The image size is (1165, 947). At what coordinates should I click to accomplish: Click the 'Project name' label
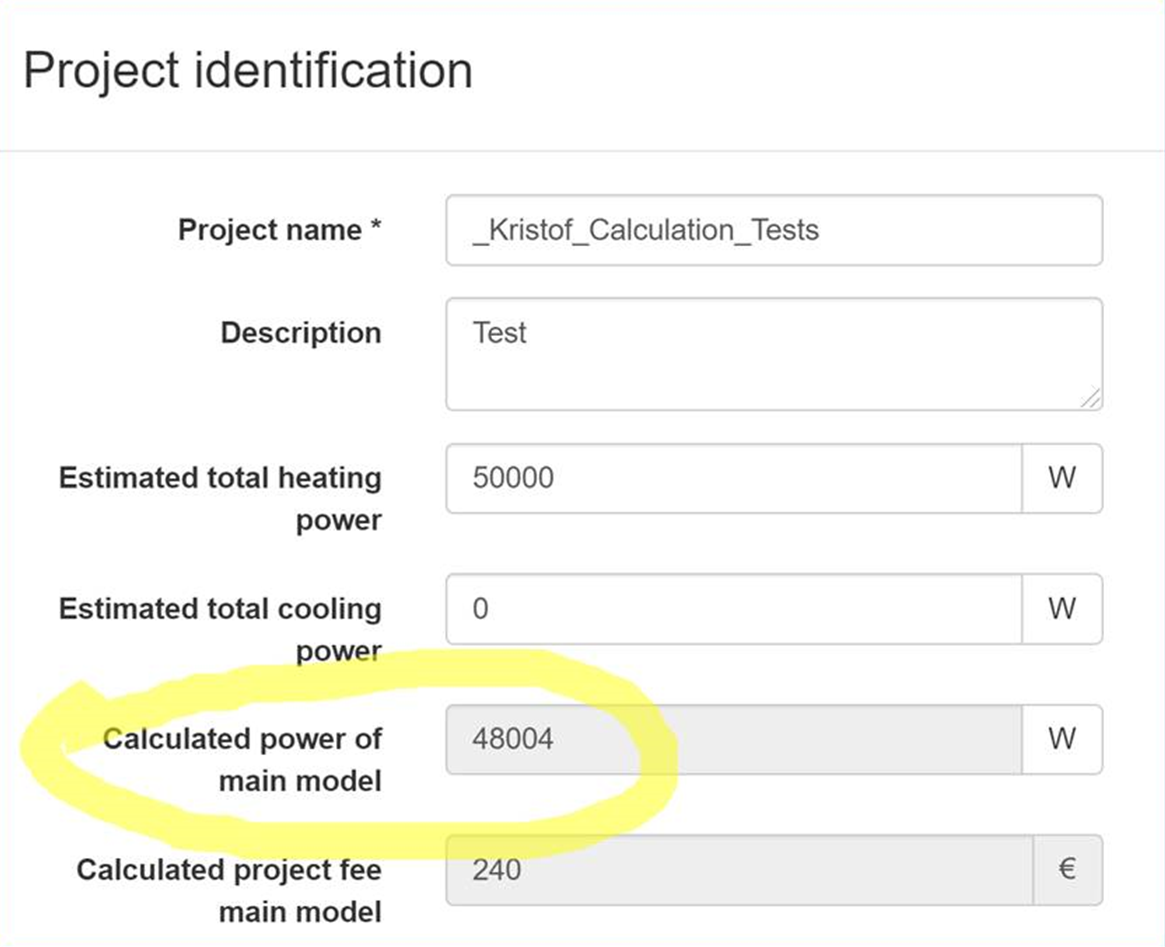[268, 231]
